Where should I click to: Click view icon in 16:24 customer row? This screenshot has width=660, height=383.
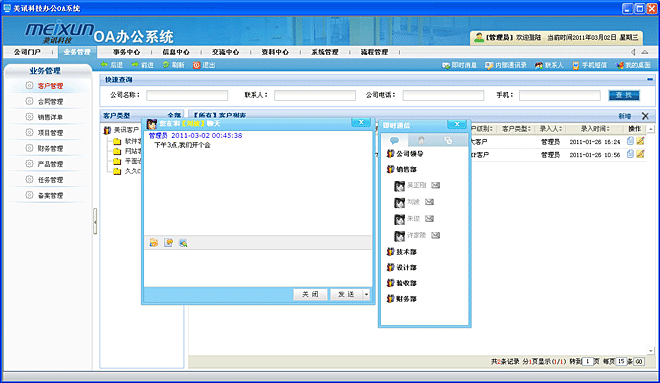pyautogui.click(x=630, y=141)
